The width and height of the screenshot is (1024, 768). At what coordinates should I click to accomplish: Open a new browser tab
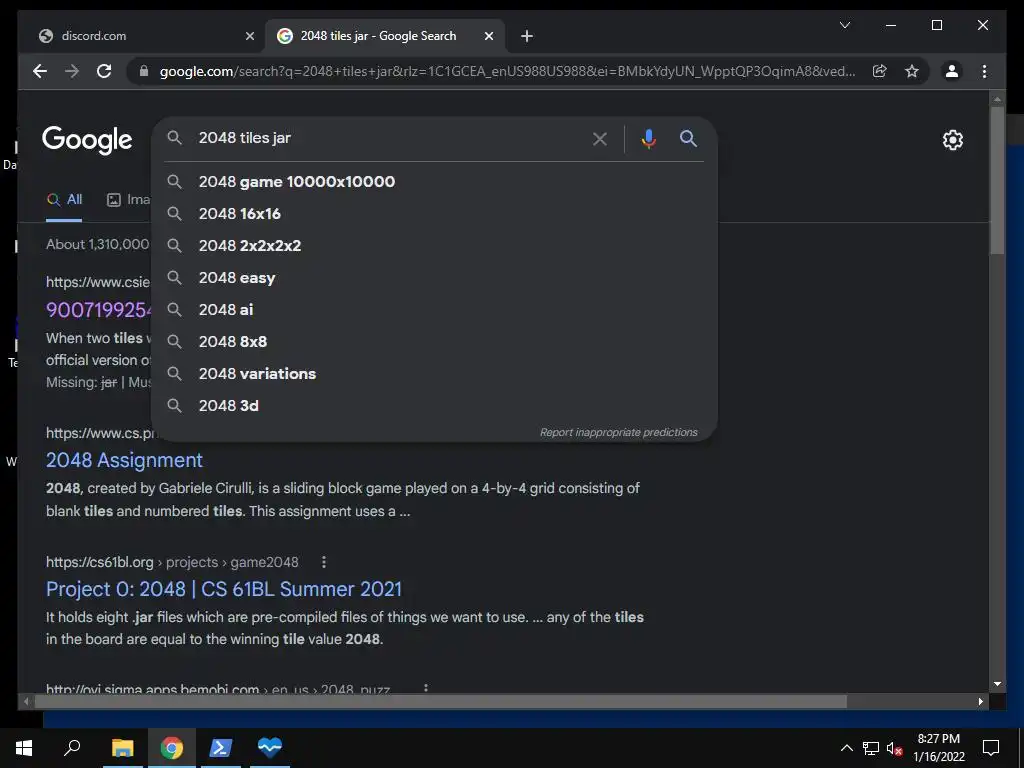527,36
